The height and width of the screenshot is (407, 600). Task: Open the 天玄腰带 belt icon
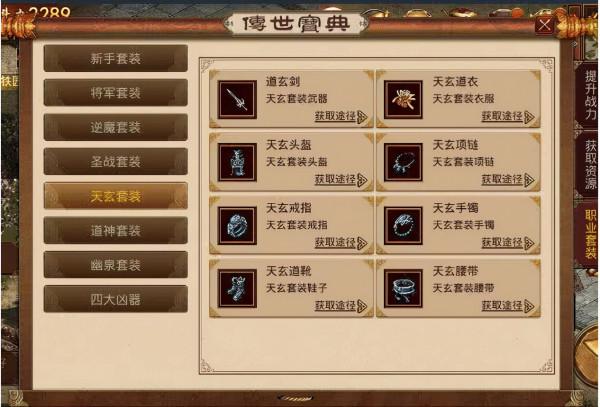pos(403,288)
